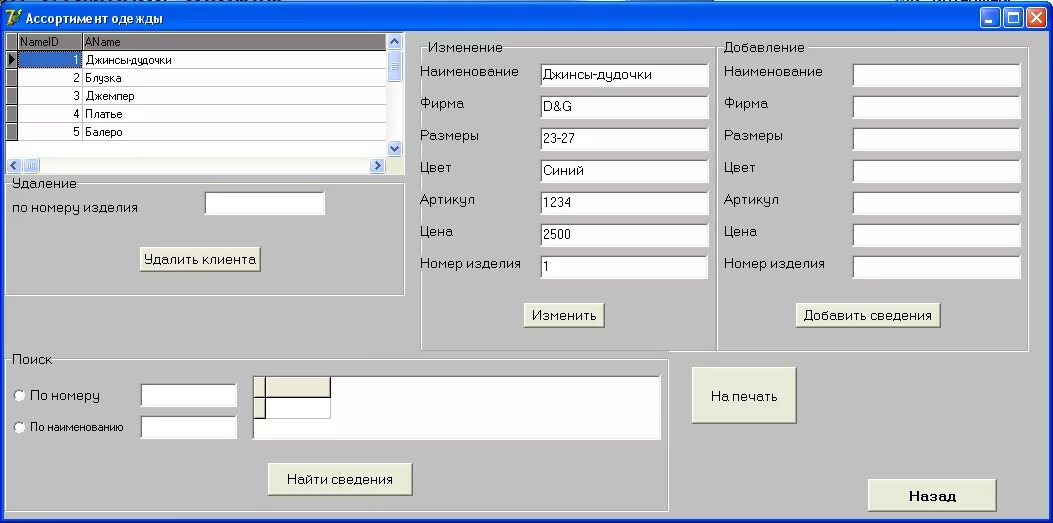This screenshot has width=1053, height=523.
Task: Click the "AName" column header
Action: pos(234,42)
